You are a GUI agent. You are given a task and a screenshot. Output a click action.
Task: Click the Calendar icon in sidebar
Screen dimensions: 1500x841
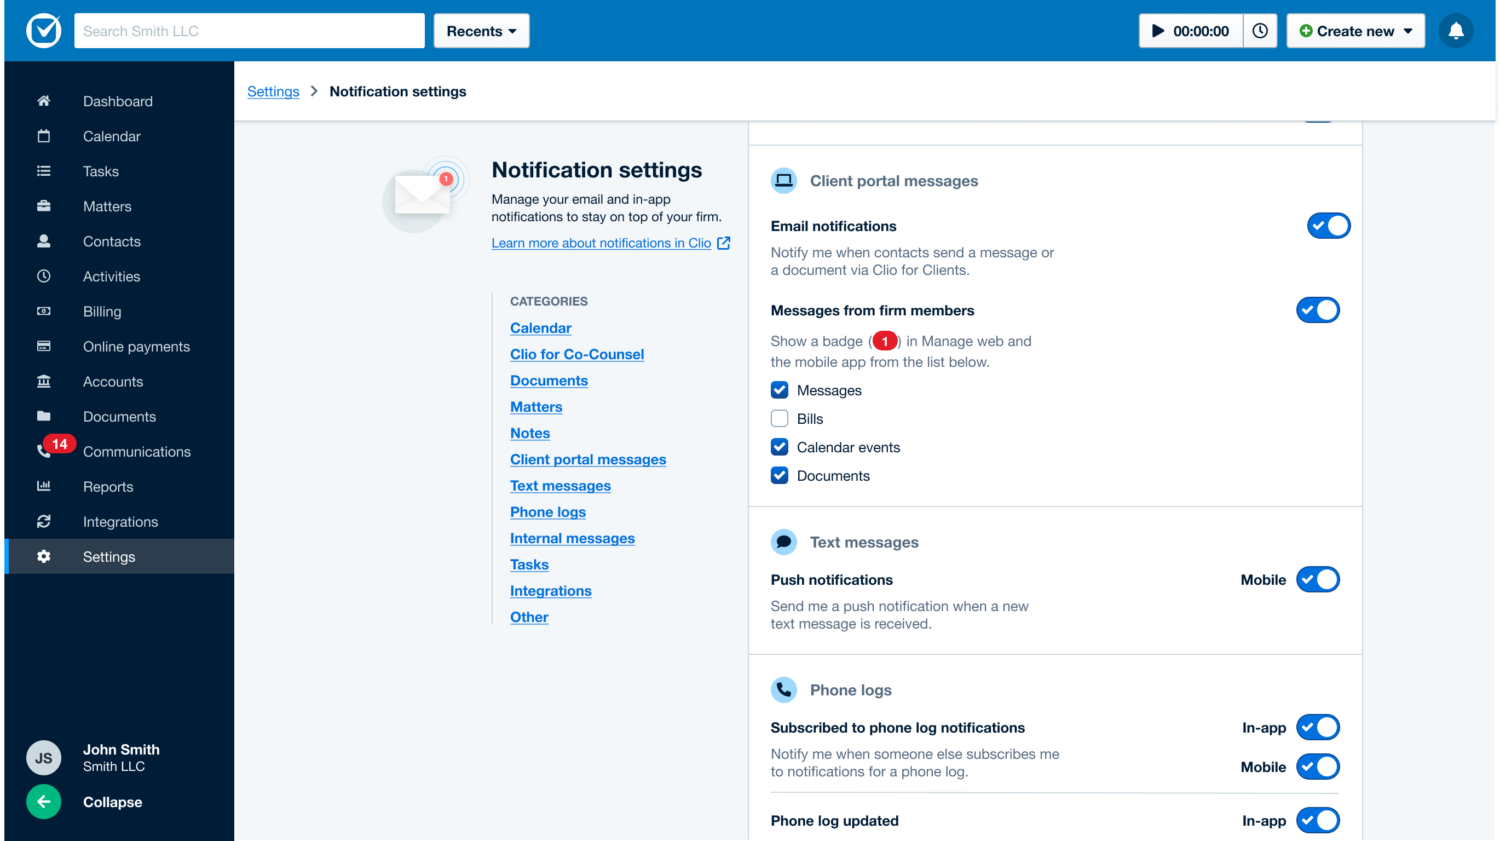[44, 136]
